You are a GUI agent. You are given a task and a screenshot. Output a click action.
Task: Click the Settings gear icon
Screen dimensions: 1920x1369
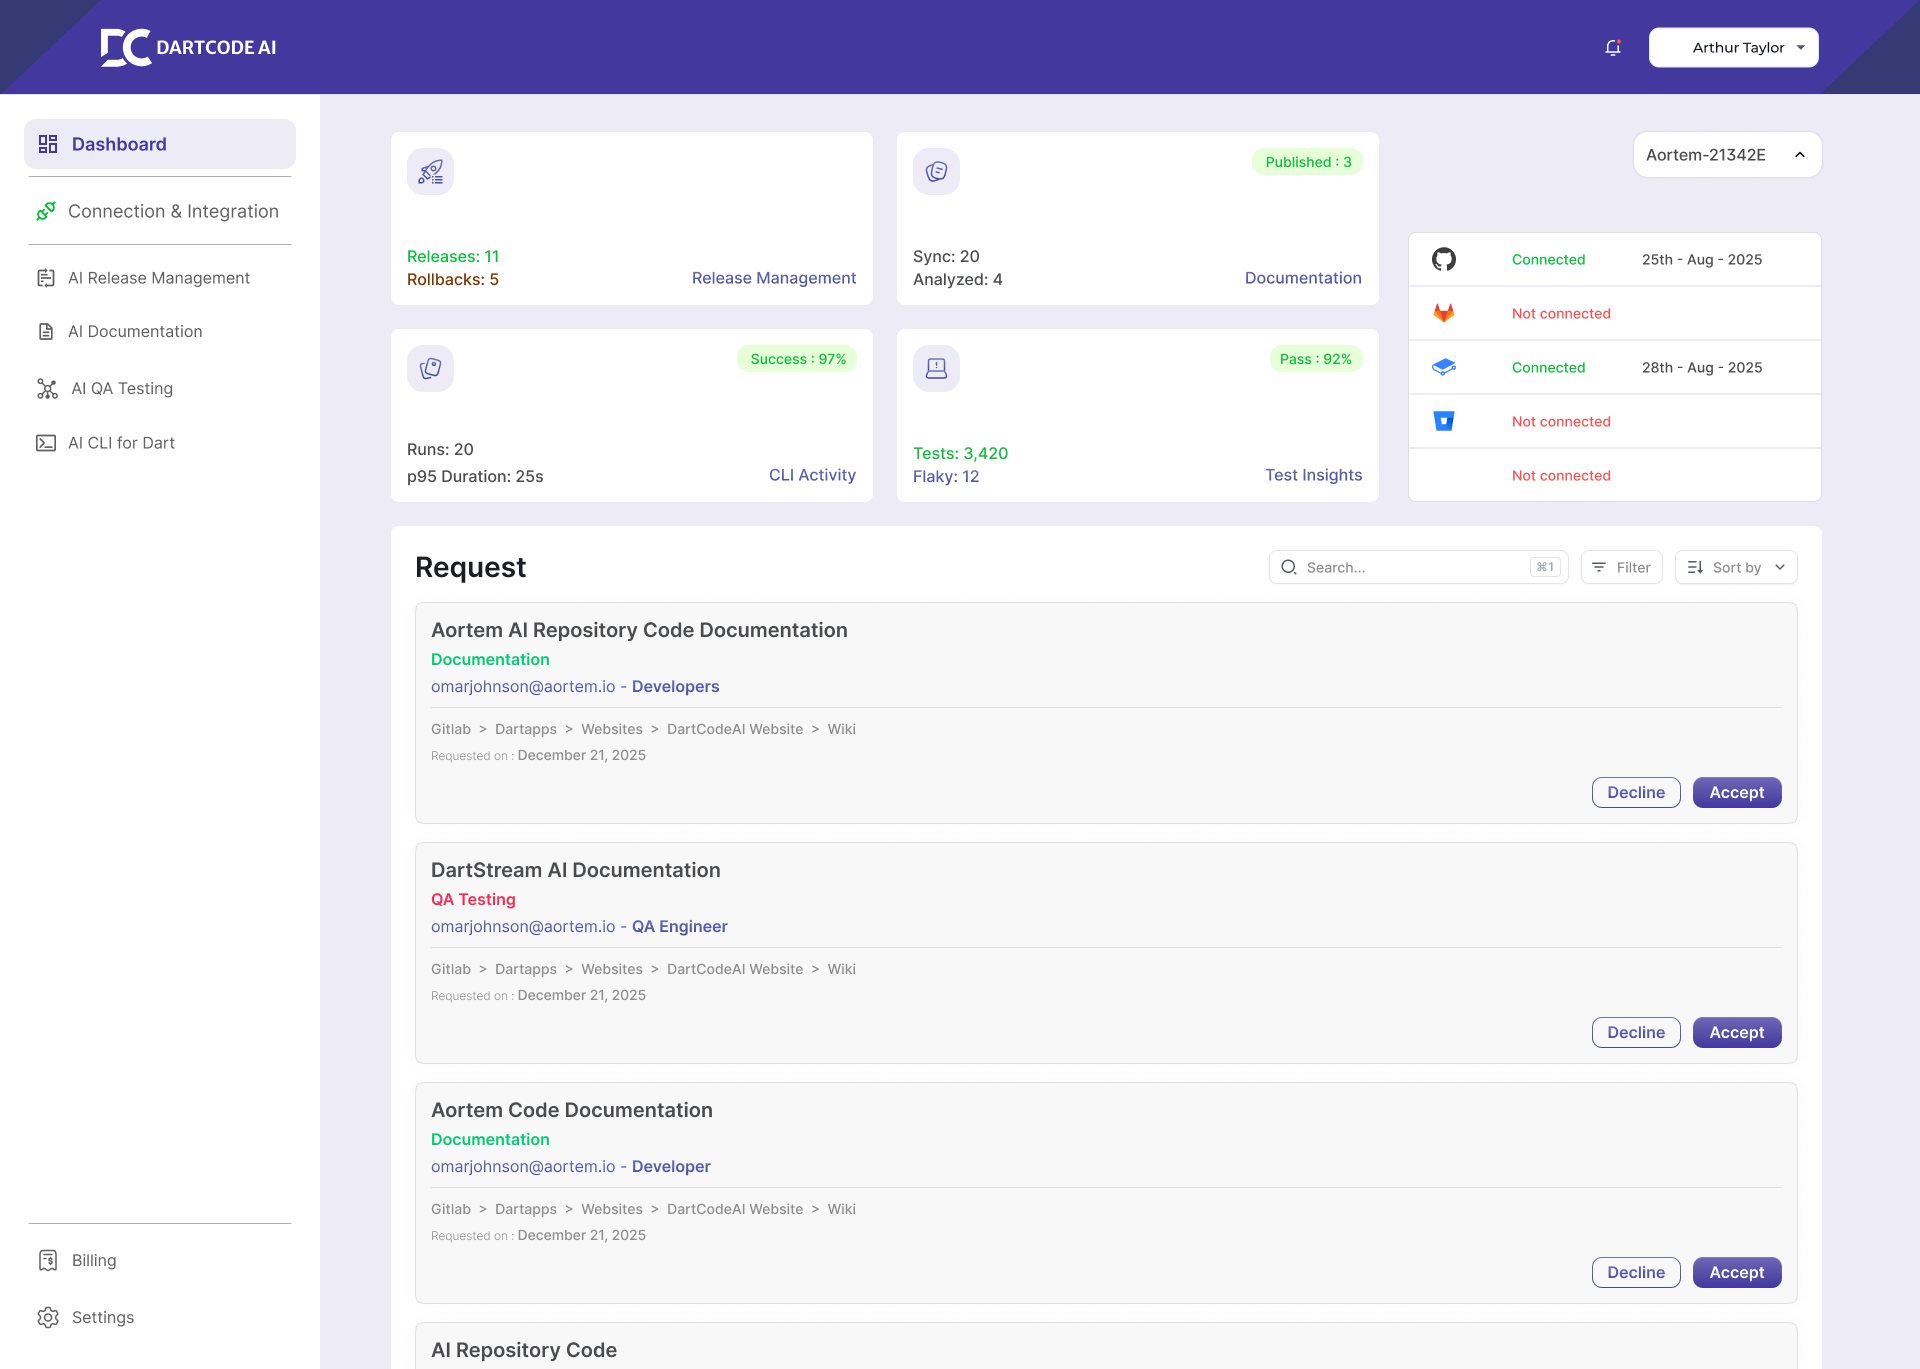tap(48, 1317)
